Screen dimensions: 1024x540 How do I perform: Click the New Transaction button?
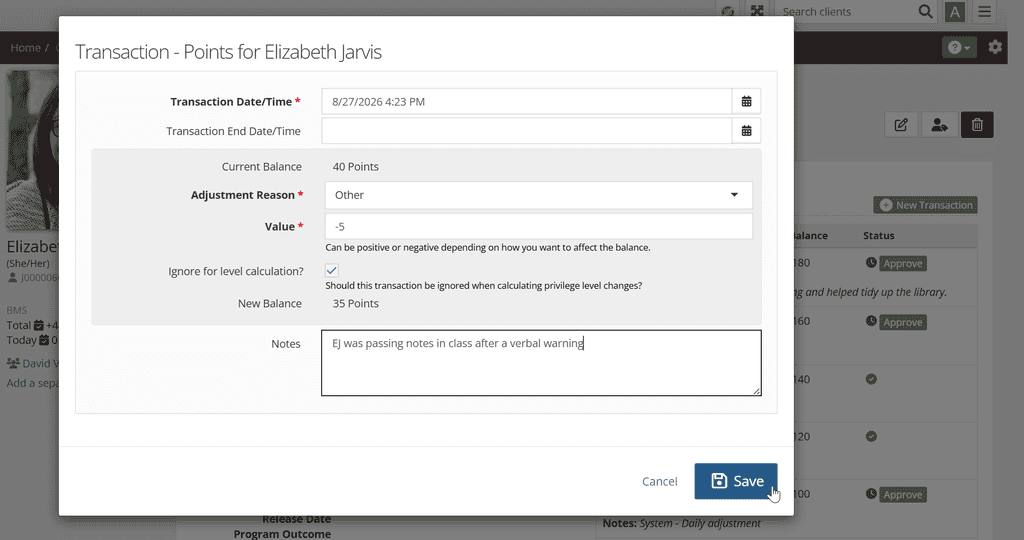pyautogui.click(x=925, y=205)
